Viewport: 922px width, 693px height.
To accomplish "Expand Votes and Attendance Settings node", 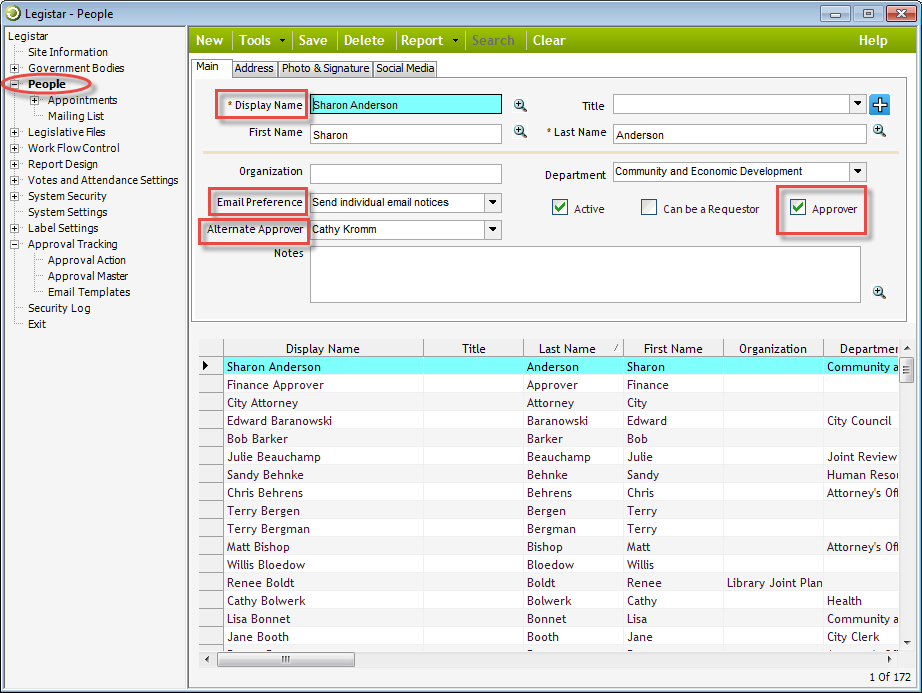I will coord(15,180).
